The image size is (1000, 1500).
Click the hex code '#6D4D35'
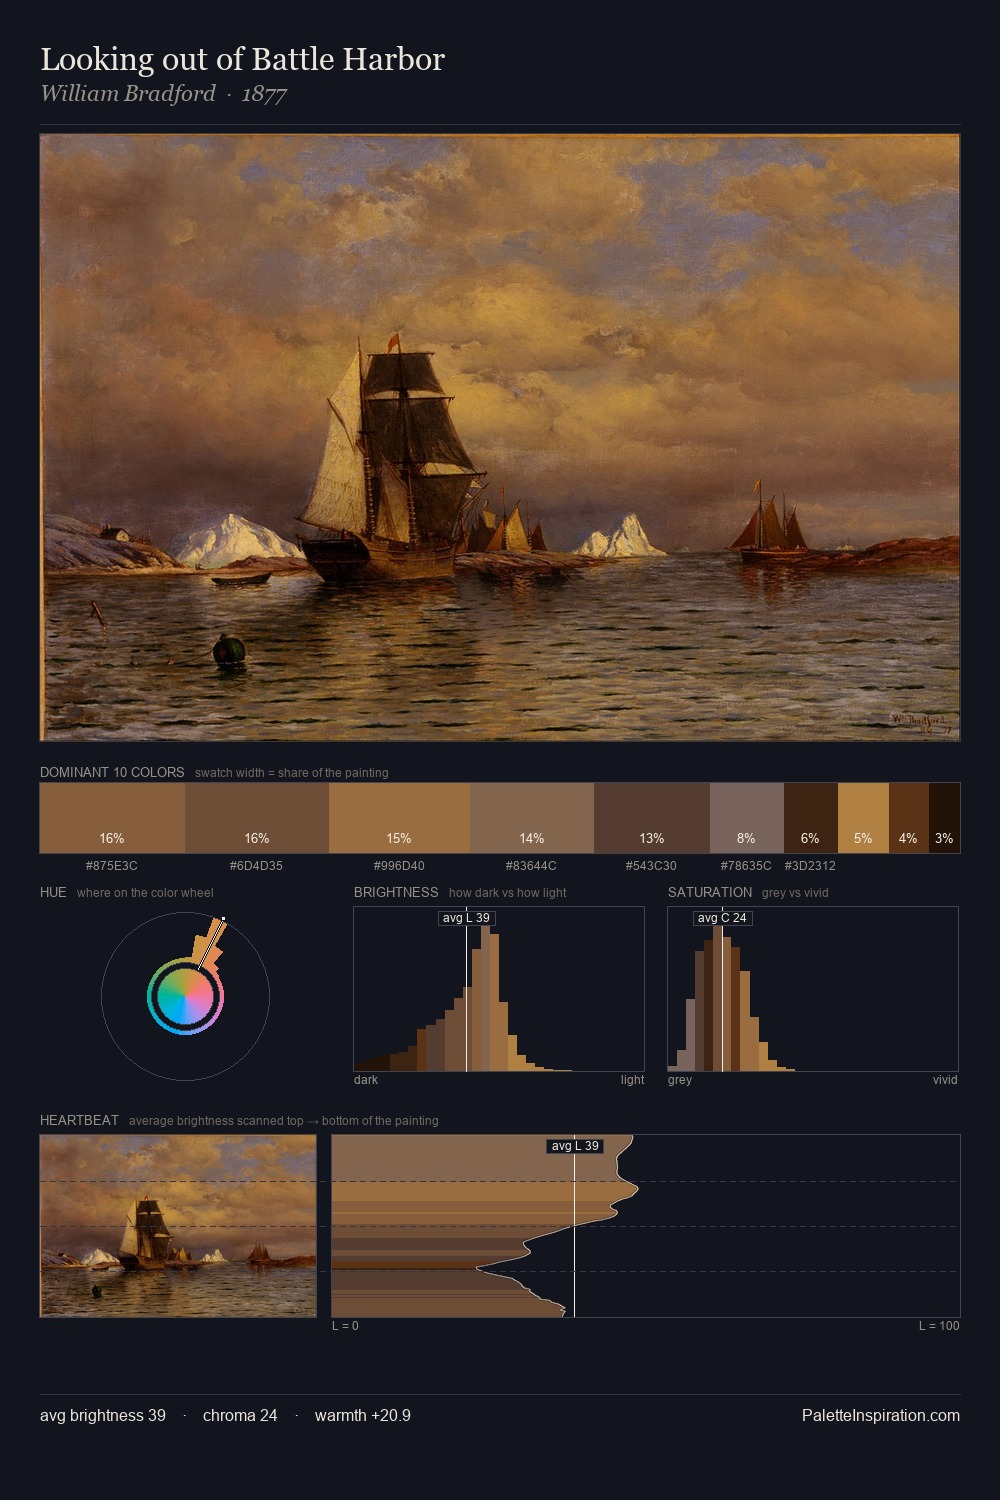[256, 866]
